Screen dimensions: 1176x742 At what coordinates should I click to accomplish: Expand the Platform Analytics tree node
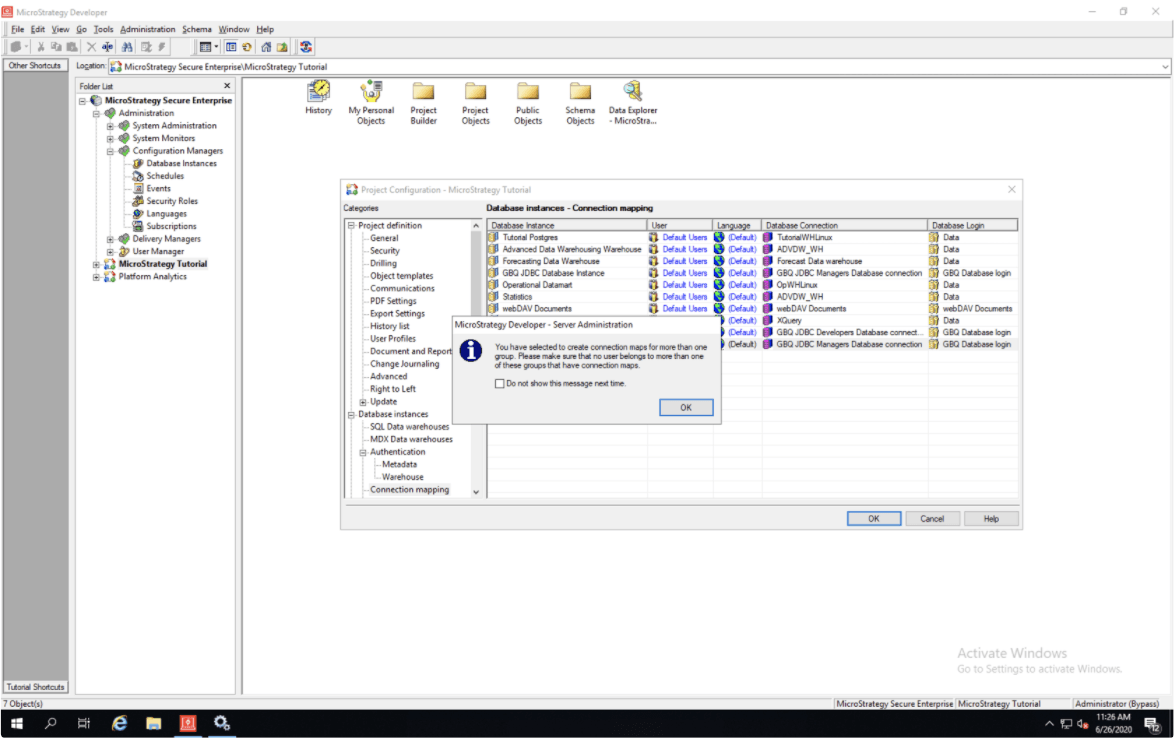pyautogui.click(x=97, y=277)
